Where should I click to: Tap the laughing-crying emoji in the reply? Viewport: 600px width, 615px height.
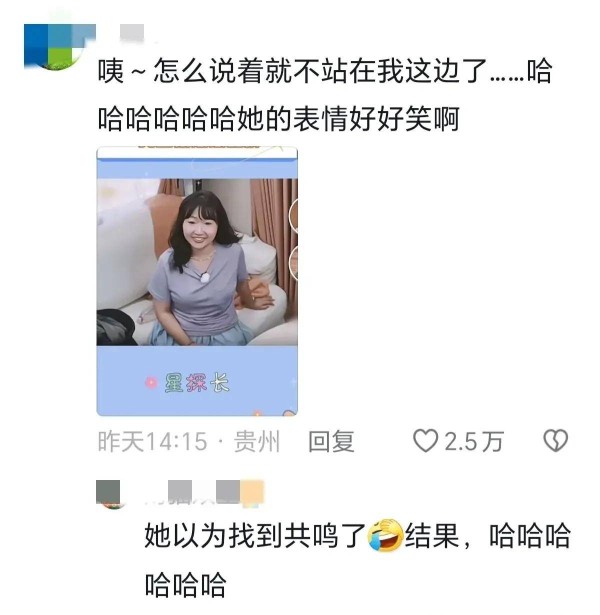(385, 535)
